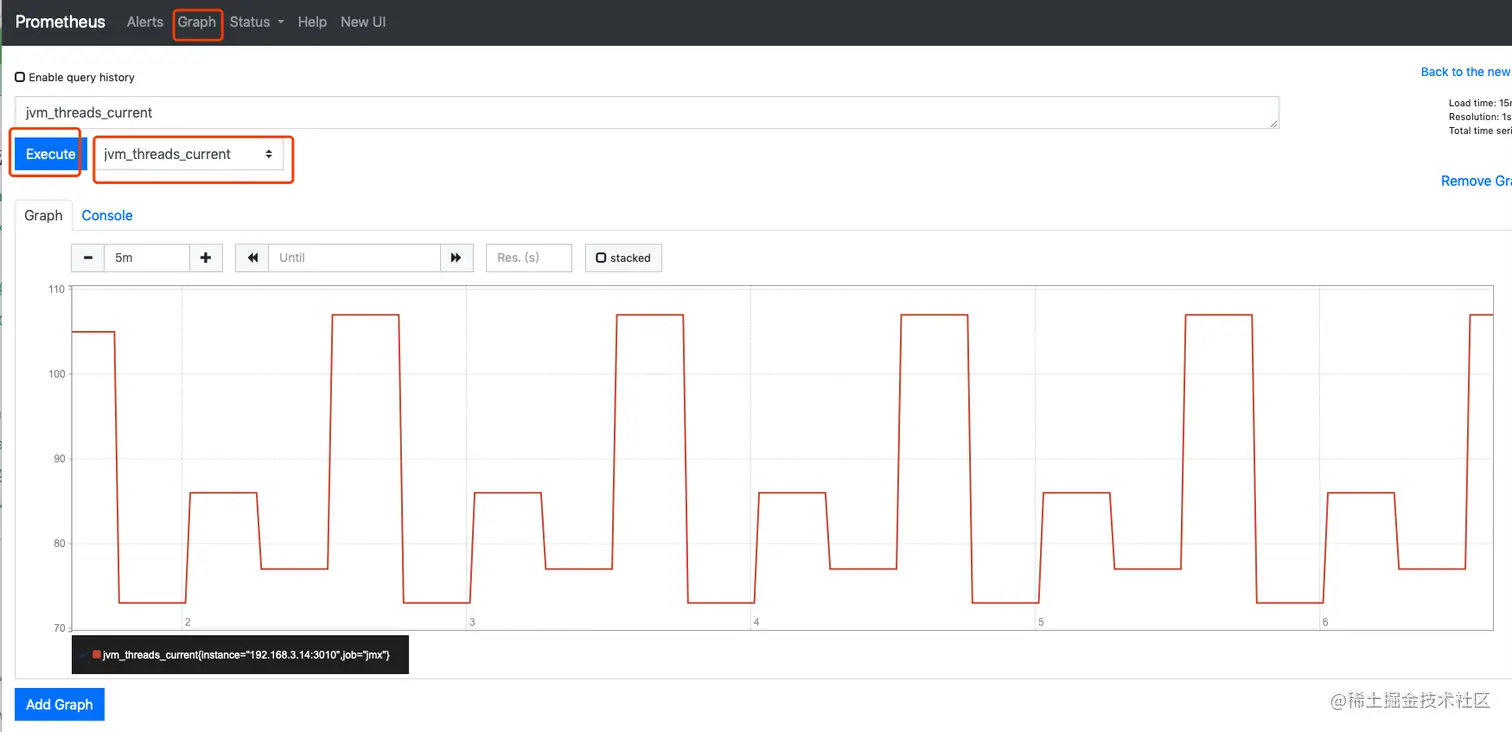The height and width of the screenshot is (732, 1512).
Task: Click the Until end time field
Action: pos(354,258)
